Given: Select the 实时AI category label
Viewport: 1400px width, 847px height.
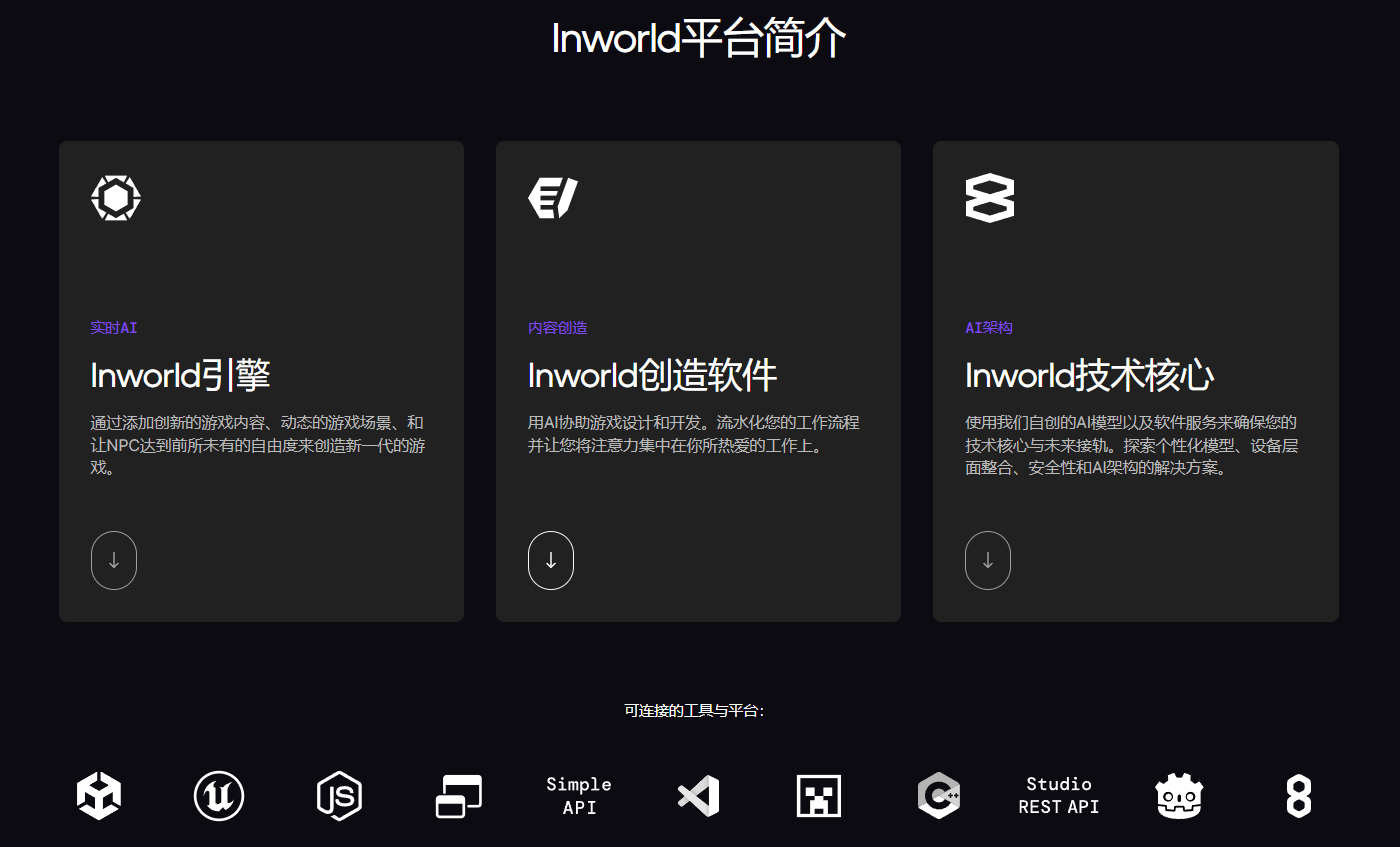Looking at the screenshot, I should (x=113, y=327).
